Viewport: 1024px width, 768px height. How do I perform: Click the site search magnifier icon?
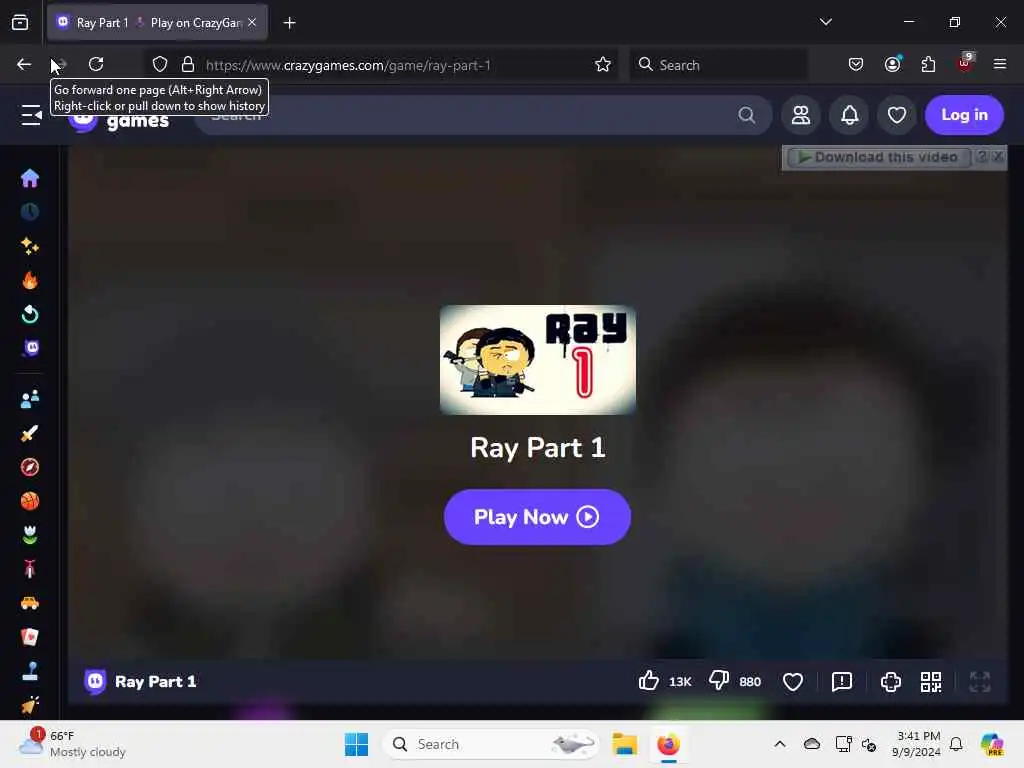point(746,115)
